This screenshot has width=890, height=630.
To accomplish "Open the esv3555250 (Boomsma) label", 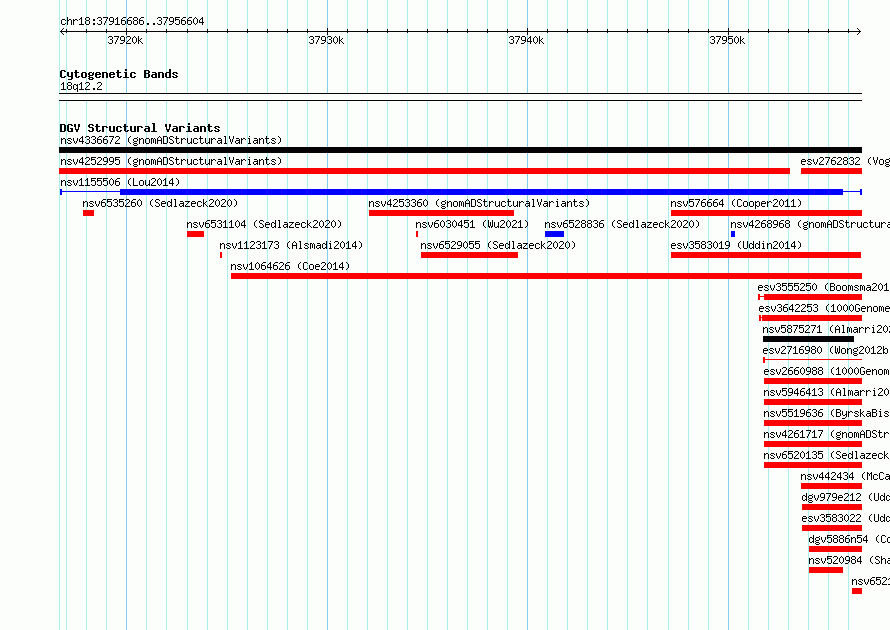I will coord(824,287).
